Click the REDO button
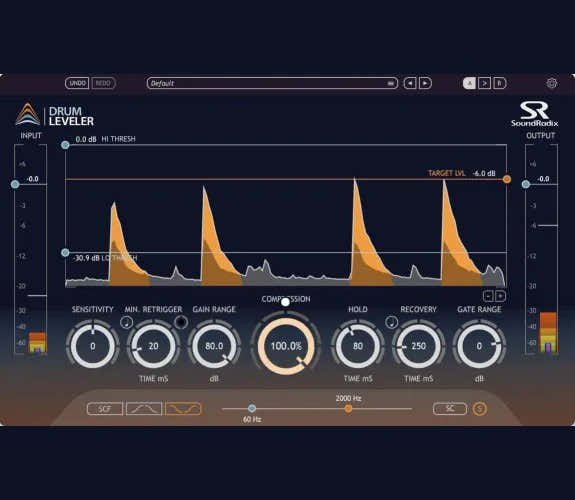Image resolution: width=575 pixels, height=500 pixels. coord(103,83)
